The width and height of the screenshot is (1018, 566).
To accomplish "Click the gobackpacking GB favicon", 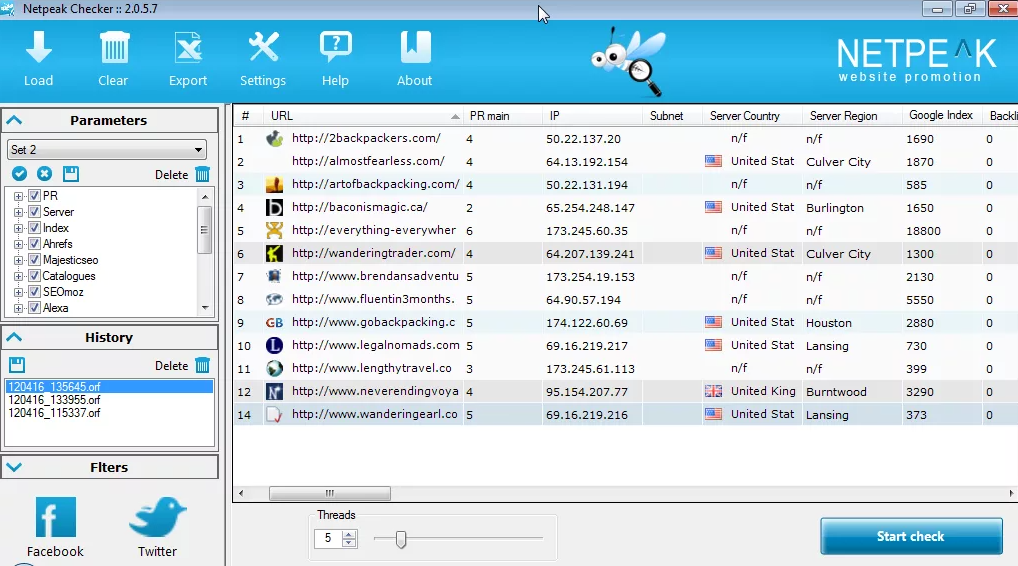I will [275, 323].
